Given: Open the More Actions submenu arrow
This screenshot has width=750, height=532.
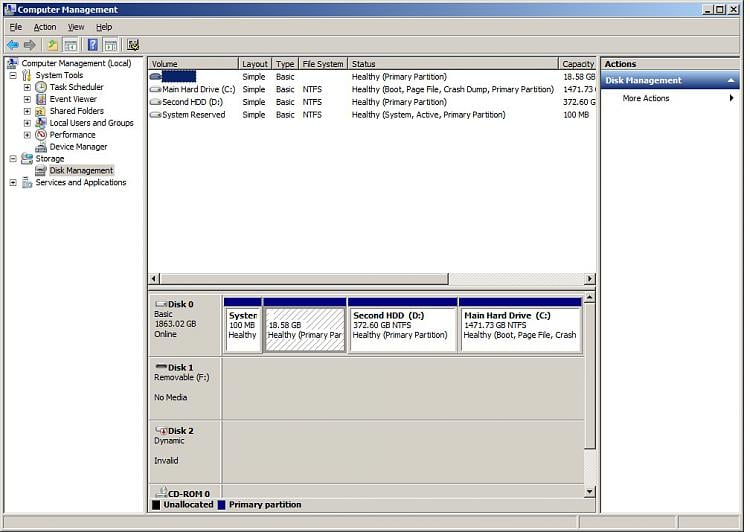Looking at the screenshot, I should coord(731,98).
